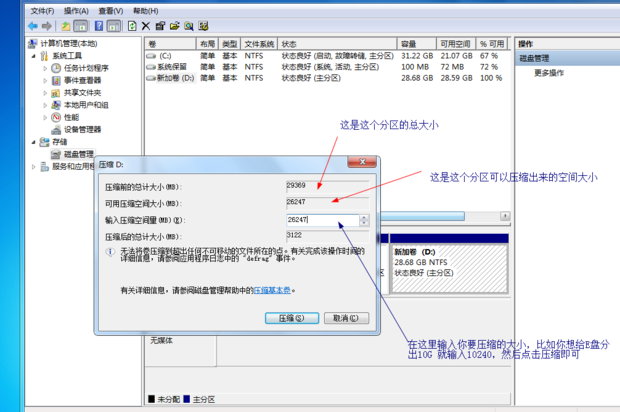
Task: Click the Properties toolbar icon
Action: (161, 25)
